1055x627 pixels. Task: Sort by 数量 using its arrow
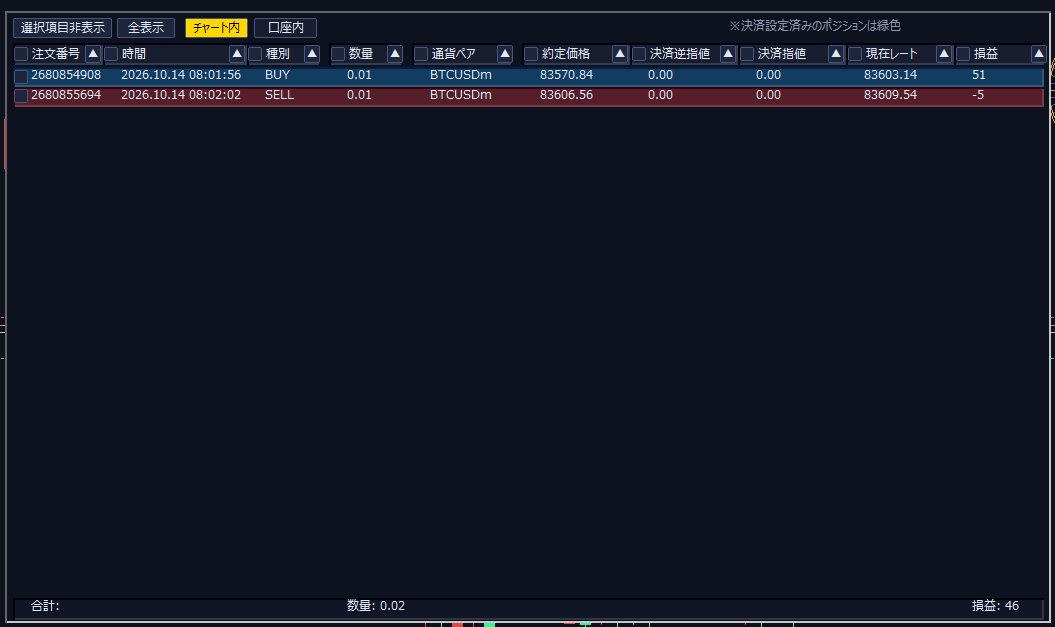tap(395, 54)
